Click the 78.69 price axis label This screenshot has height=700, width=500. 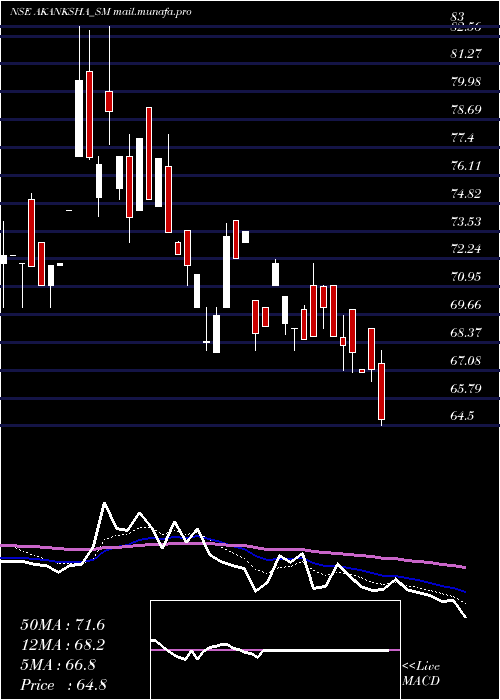click(467, 110)
